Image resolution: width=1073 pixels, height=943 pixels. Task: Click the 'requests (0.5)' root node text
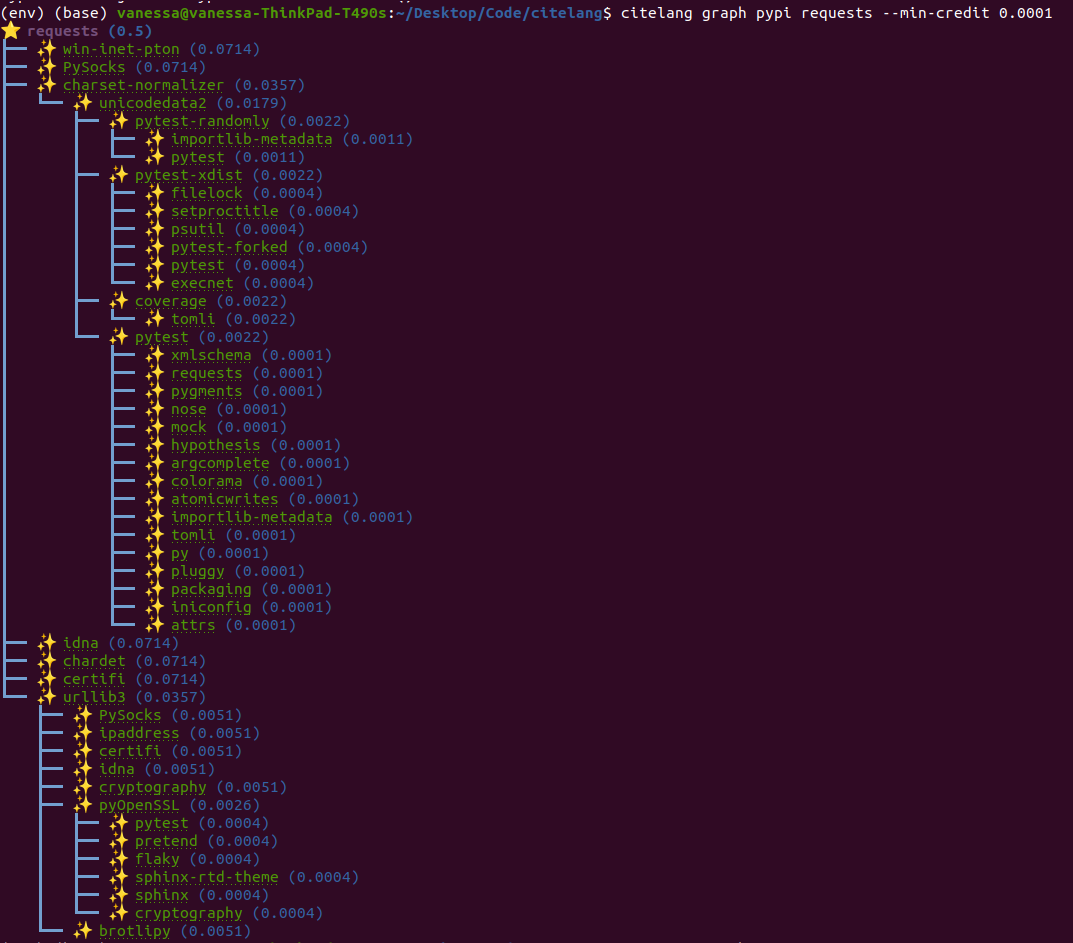90,31
